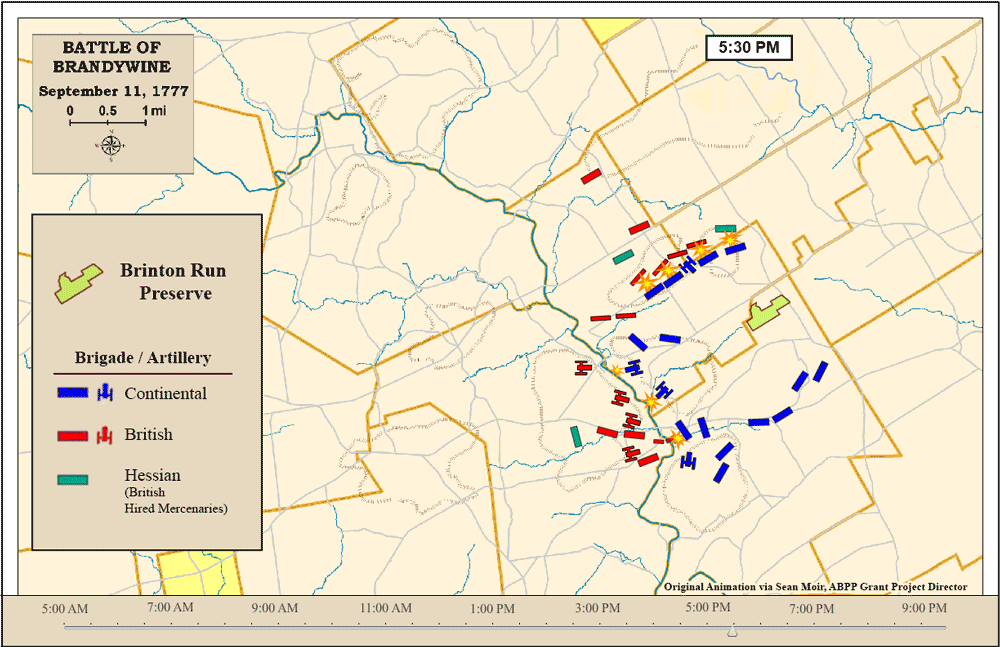Click the 5:00 PM timeline label
1000x647 pixels.
click(x=708, y=607)
